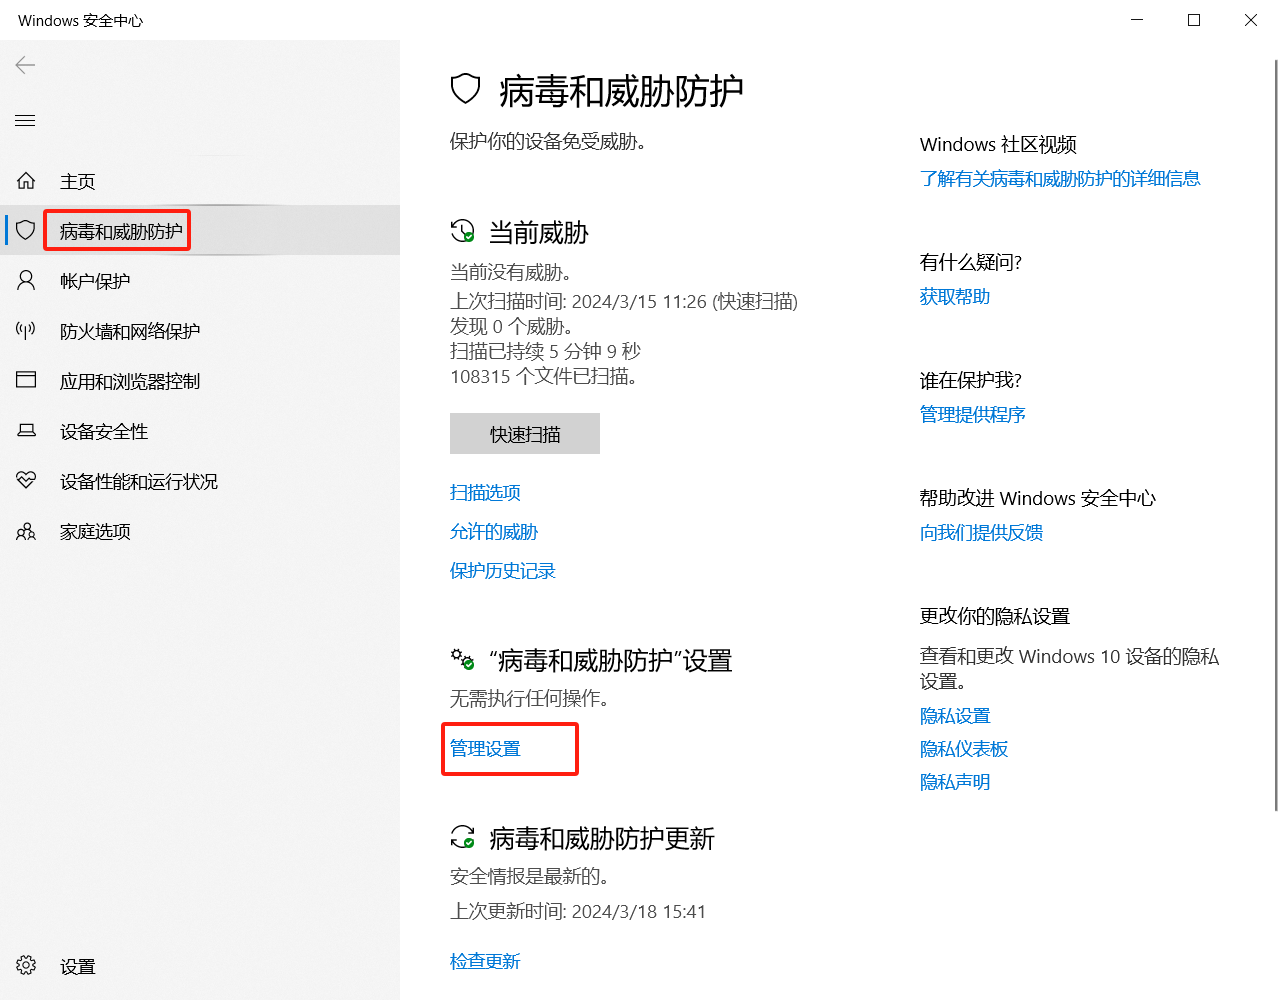The height and width of the screenshot is (1000, 1280).
Task: View 允许的威胁 link
Action: click(494, 532)
